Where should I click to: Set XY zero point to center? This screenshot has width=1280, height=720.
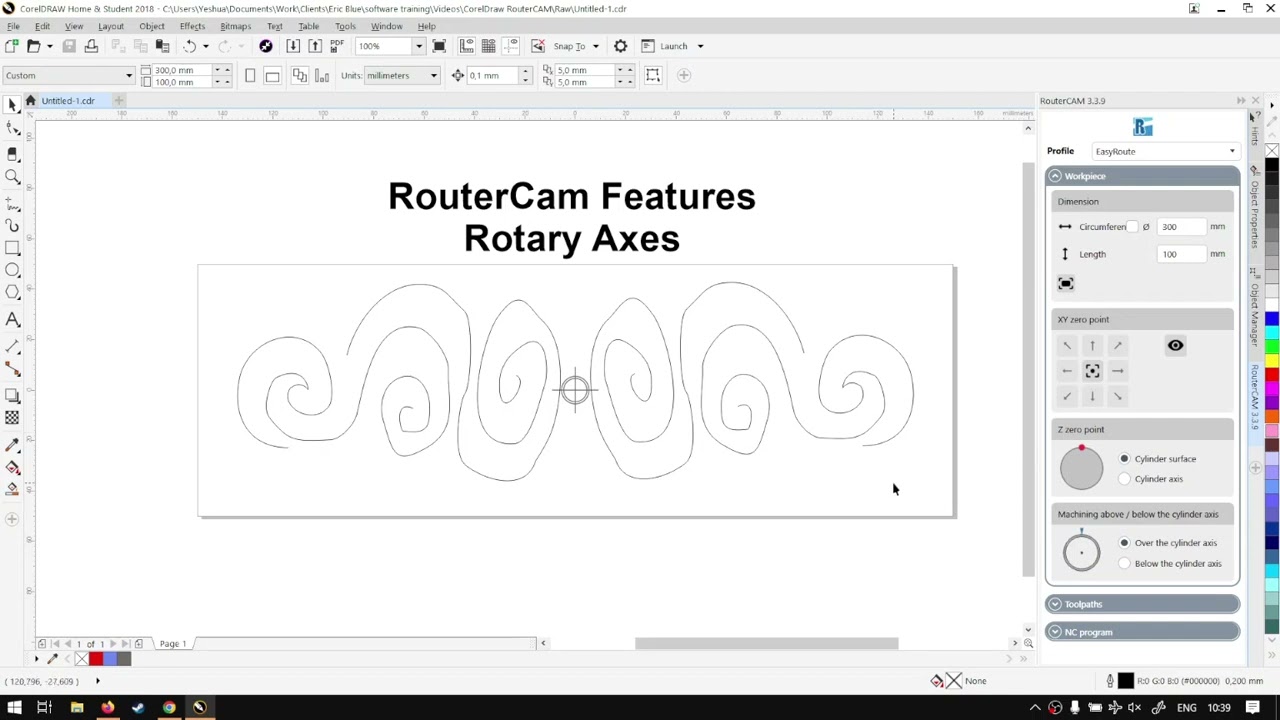click(1092, 371)
